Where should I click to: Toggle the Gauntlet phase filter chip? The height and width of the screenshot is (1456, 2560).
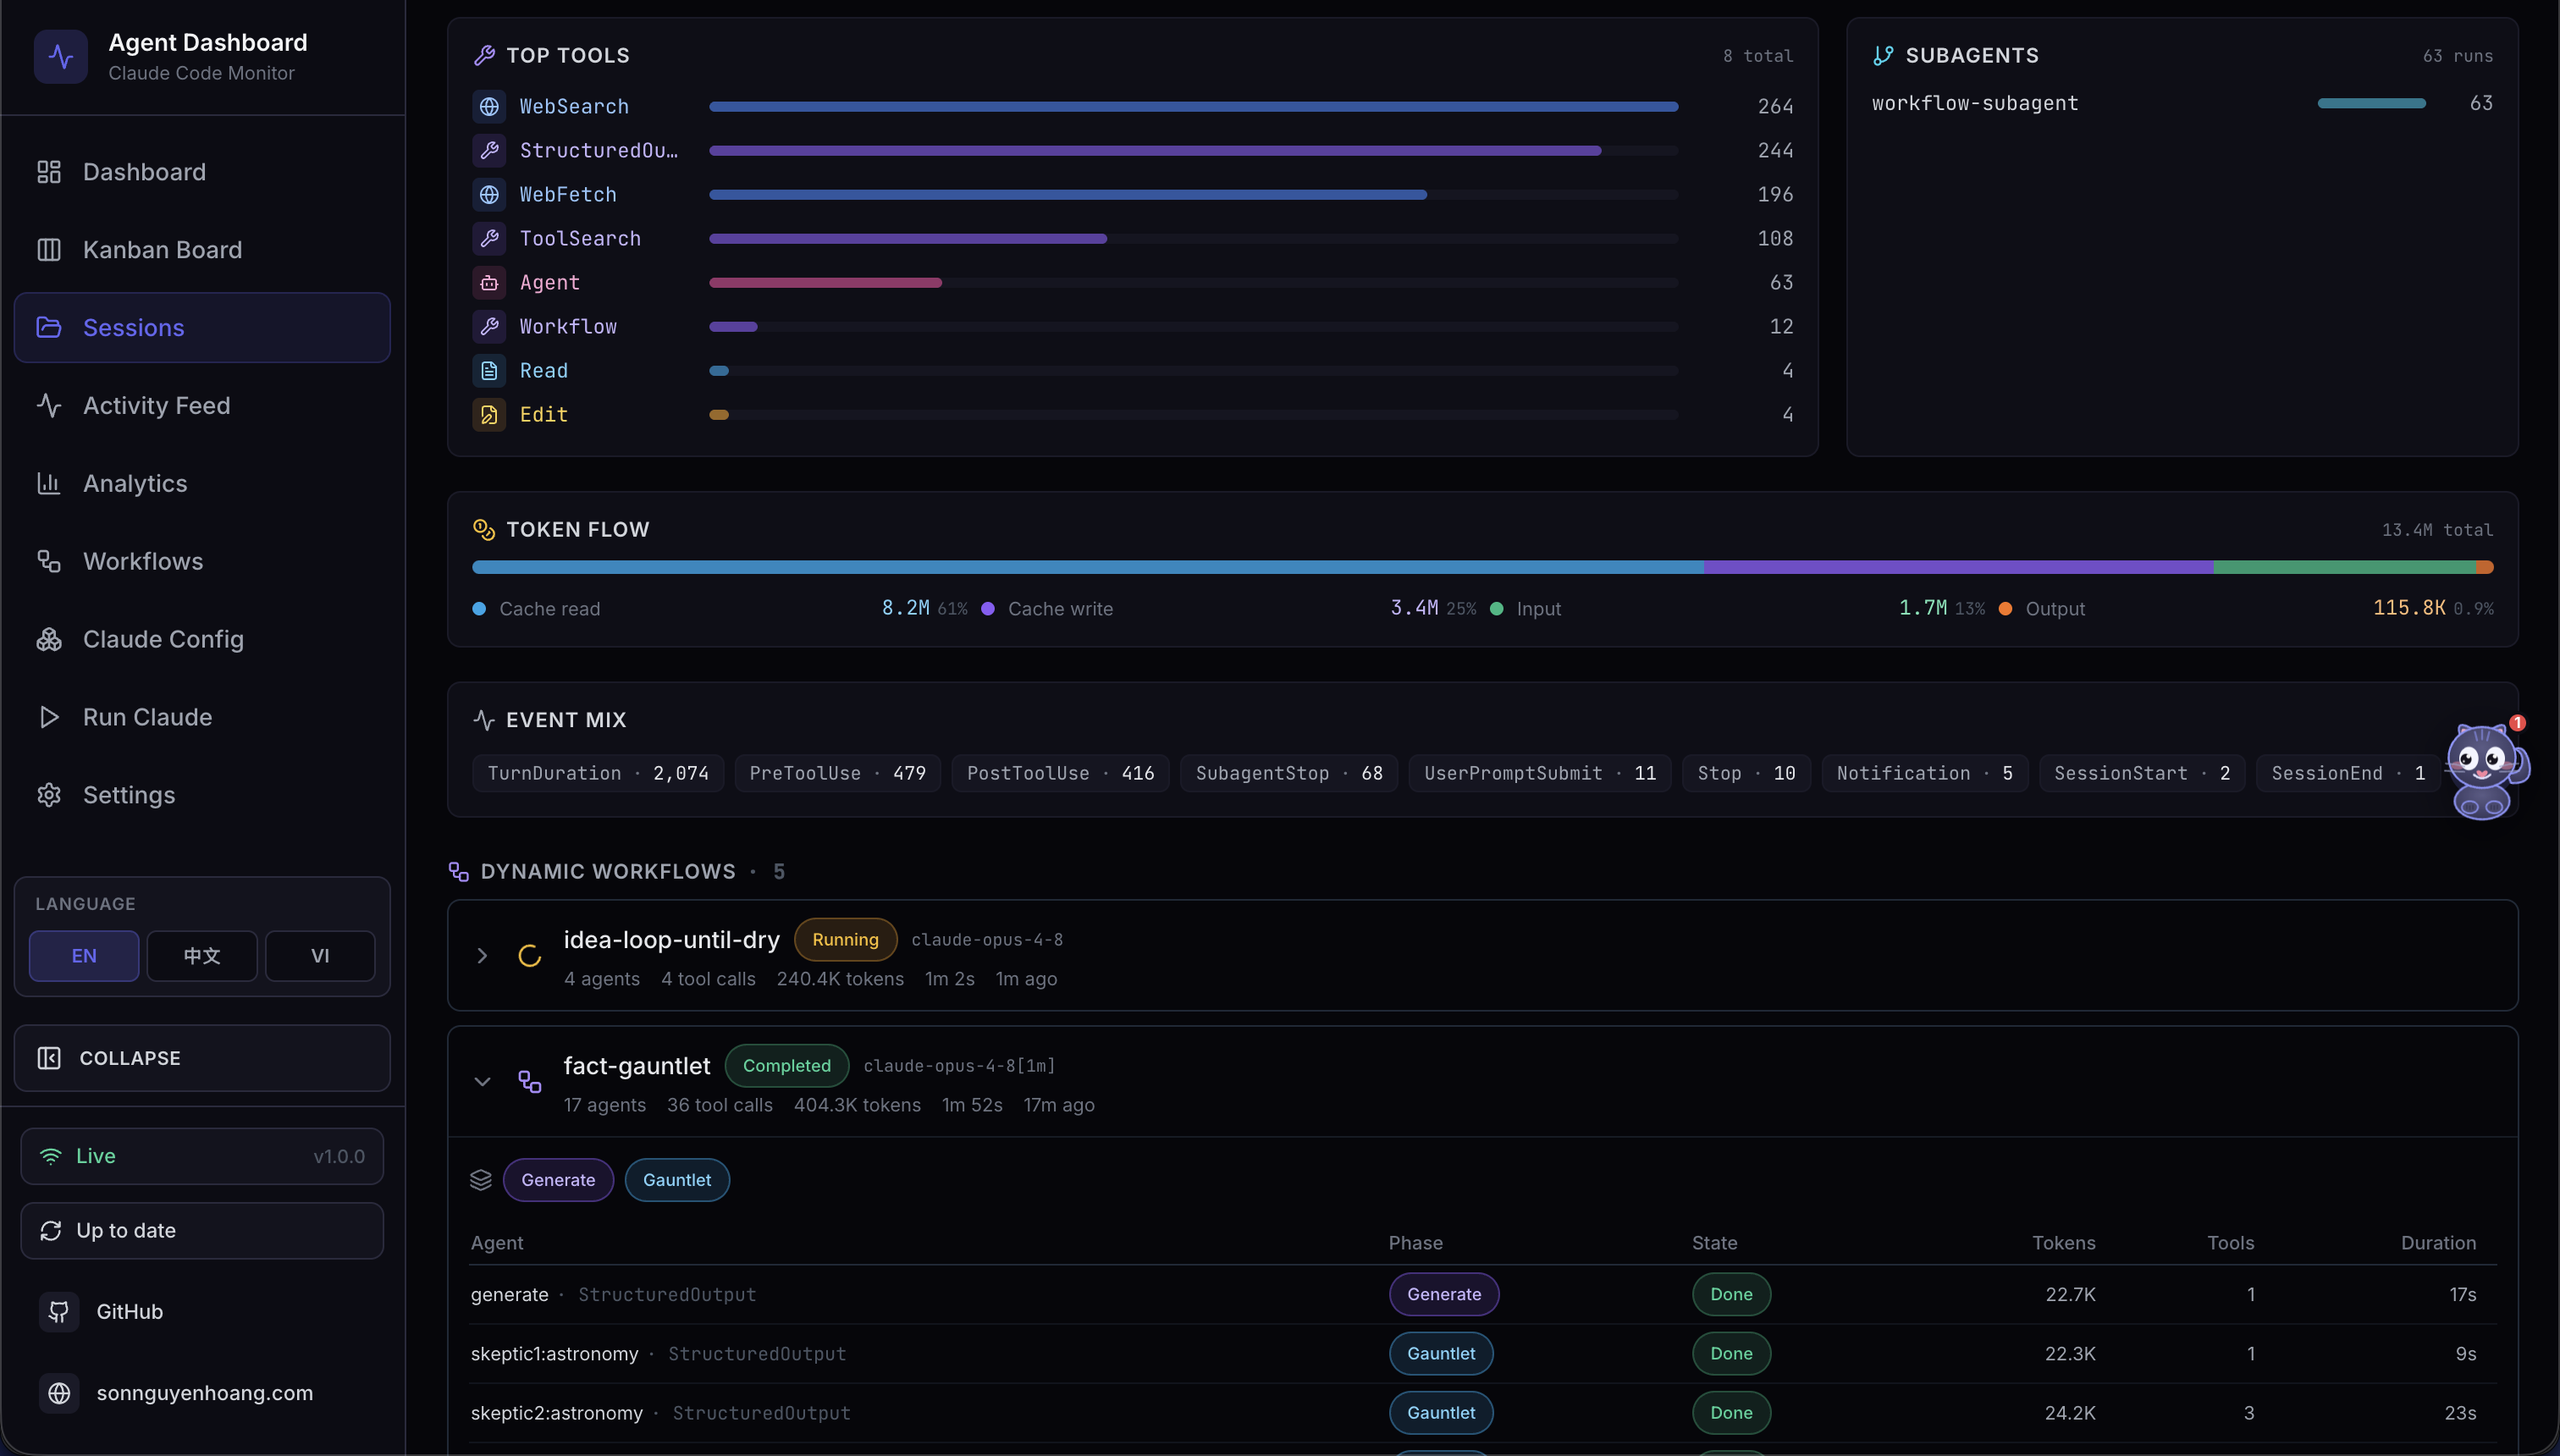[x=677, y=1180]
